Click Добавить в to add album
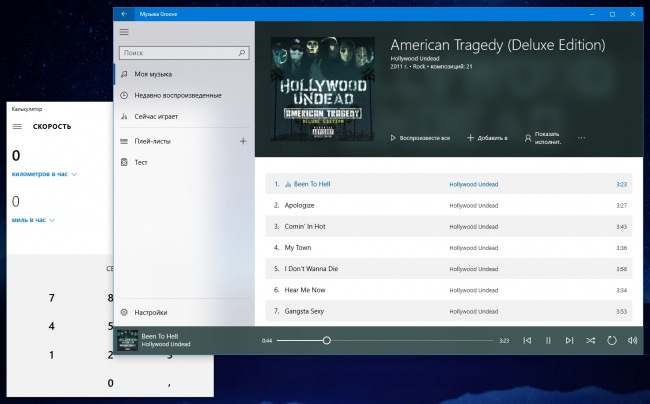 pos(487,138)
